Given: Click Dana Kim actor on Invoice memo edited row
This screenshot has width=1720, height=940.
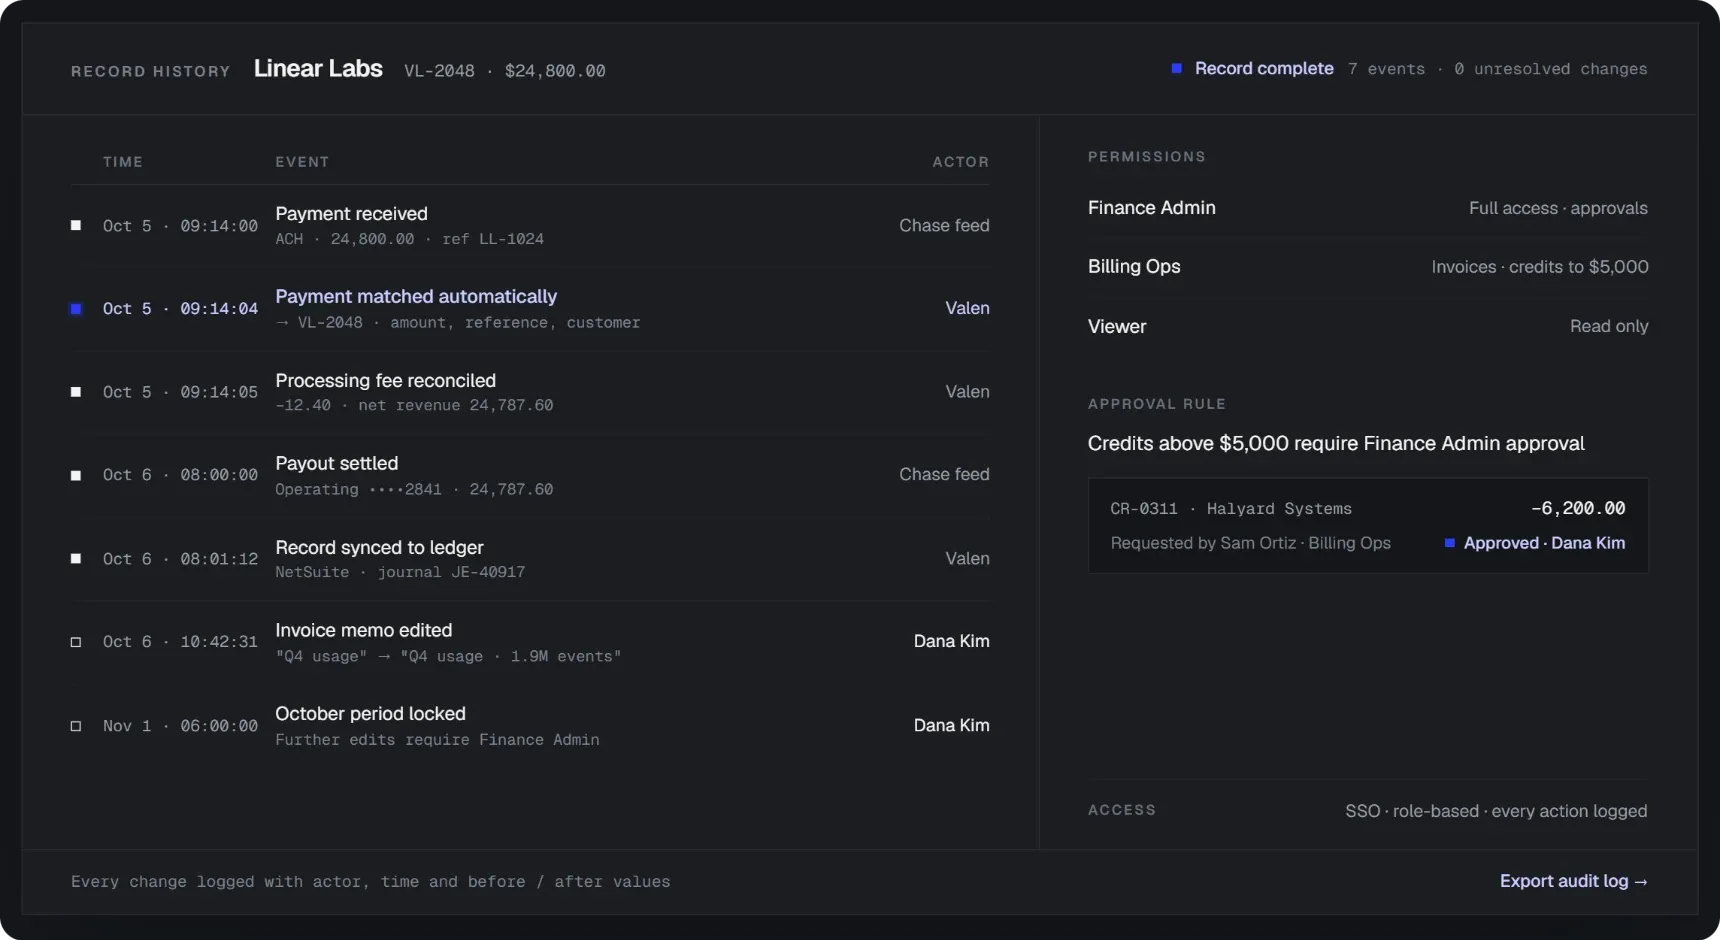Looking at the screenshot, I should (952, 641).
